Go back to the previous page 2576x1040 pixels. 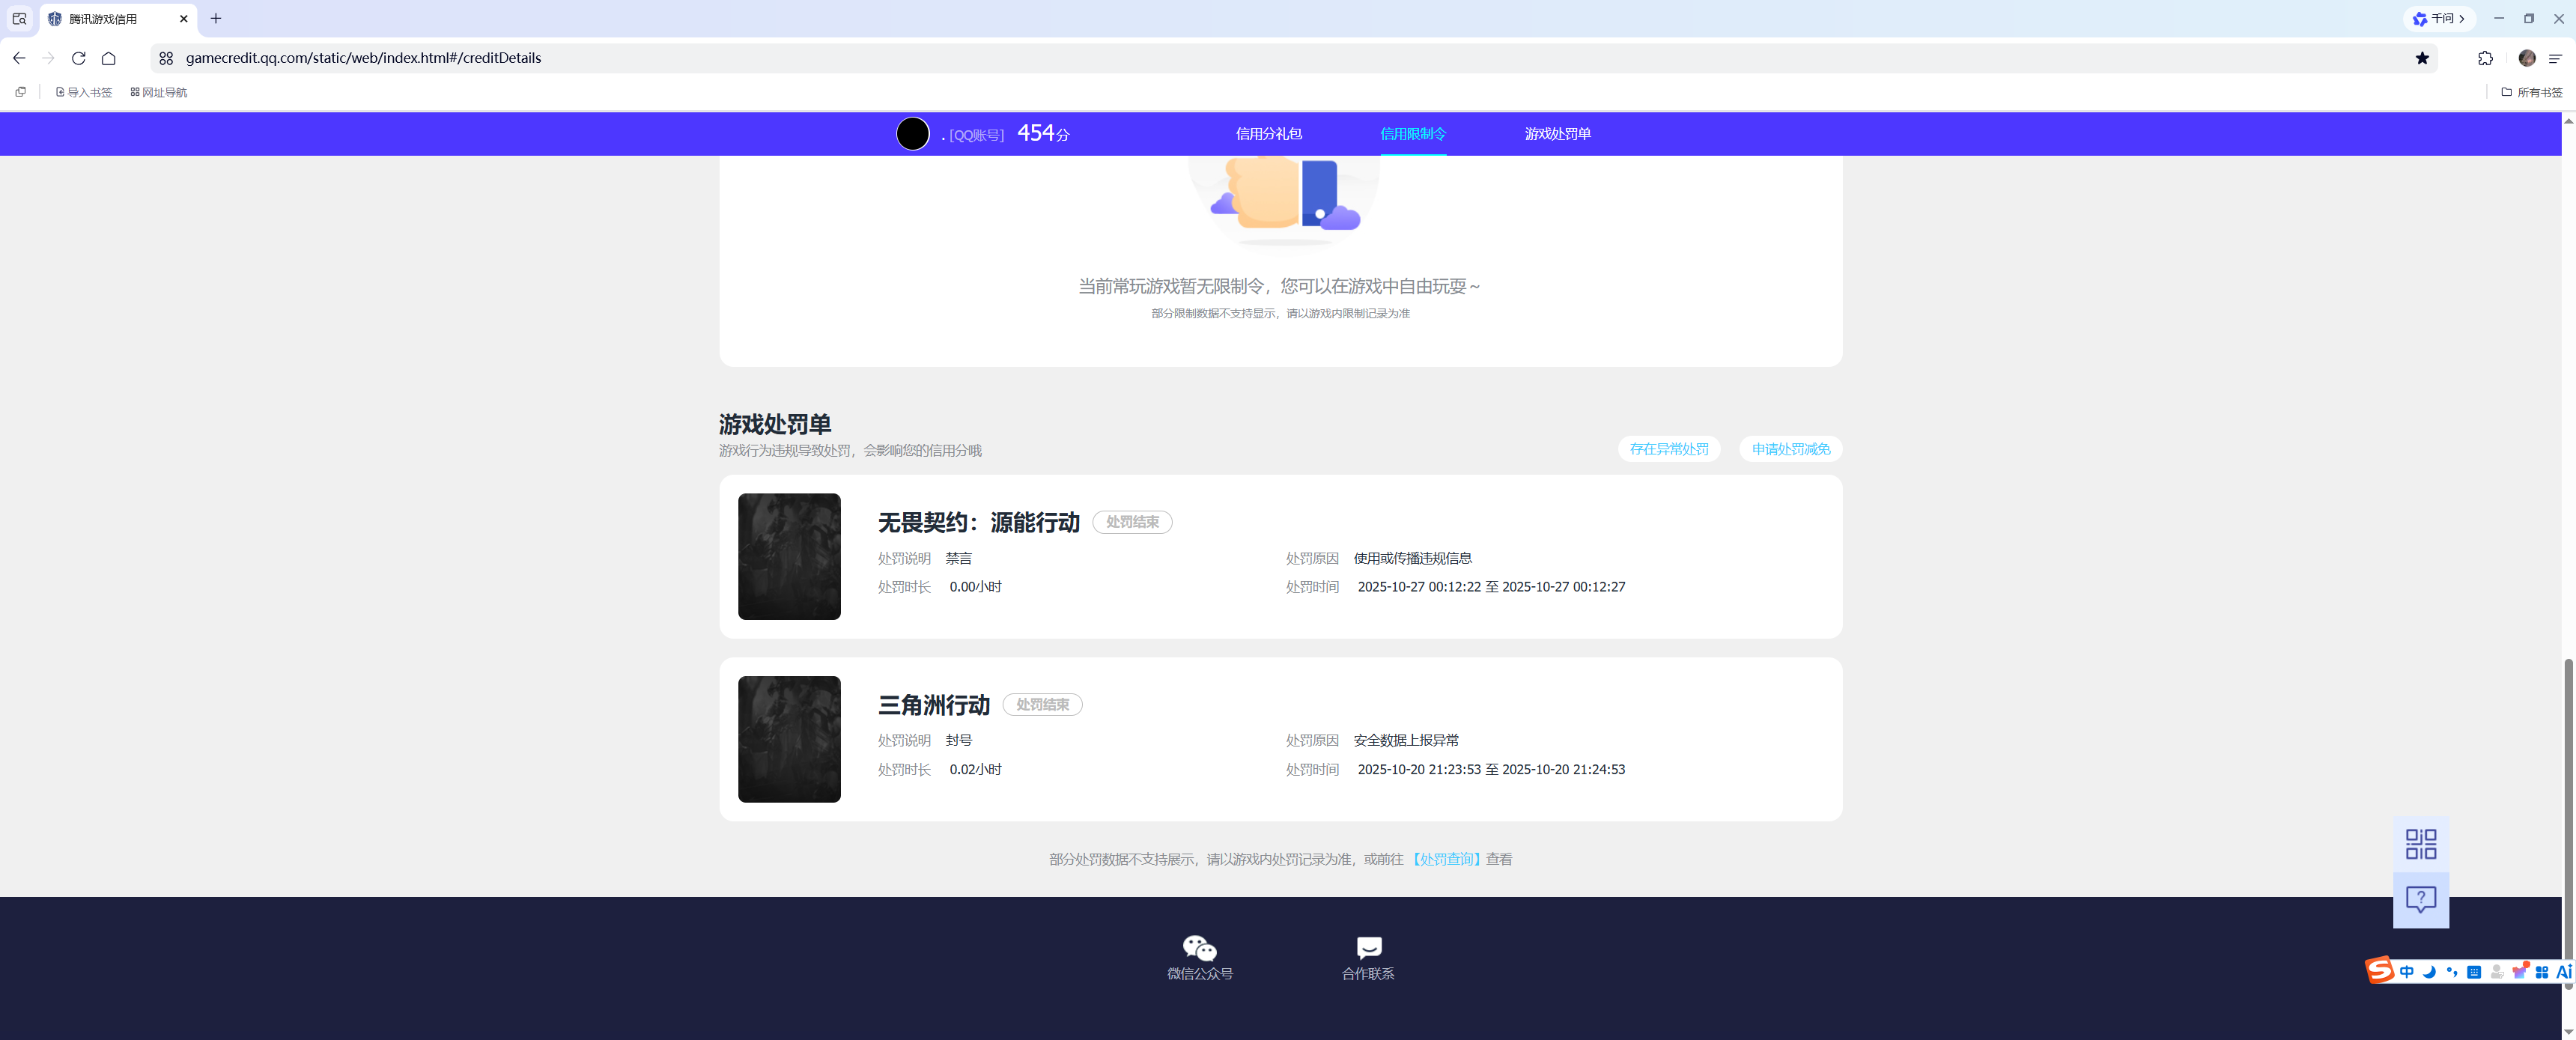tap(19, 58)
